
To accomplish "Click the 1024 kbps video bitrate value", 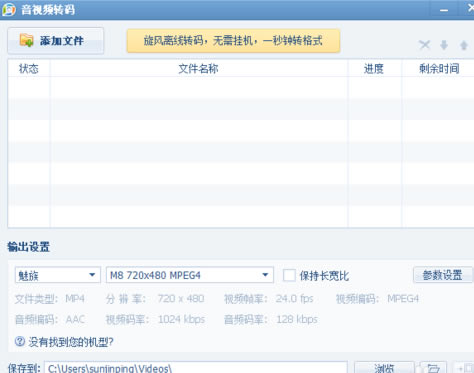I will (181, 319).
